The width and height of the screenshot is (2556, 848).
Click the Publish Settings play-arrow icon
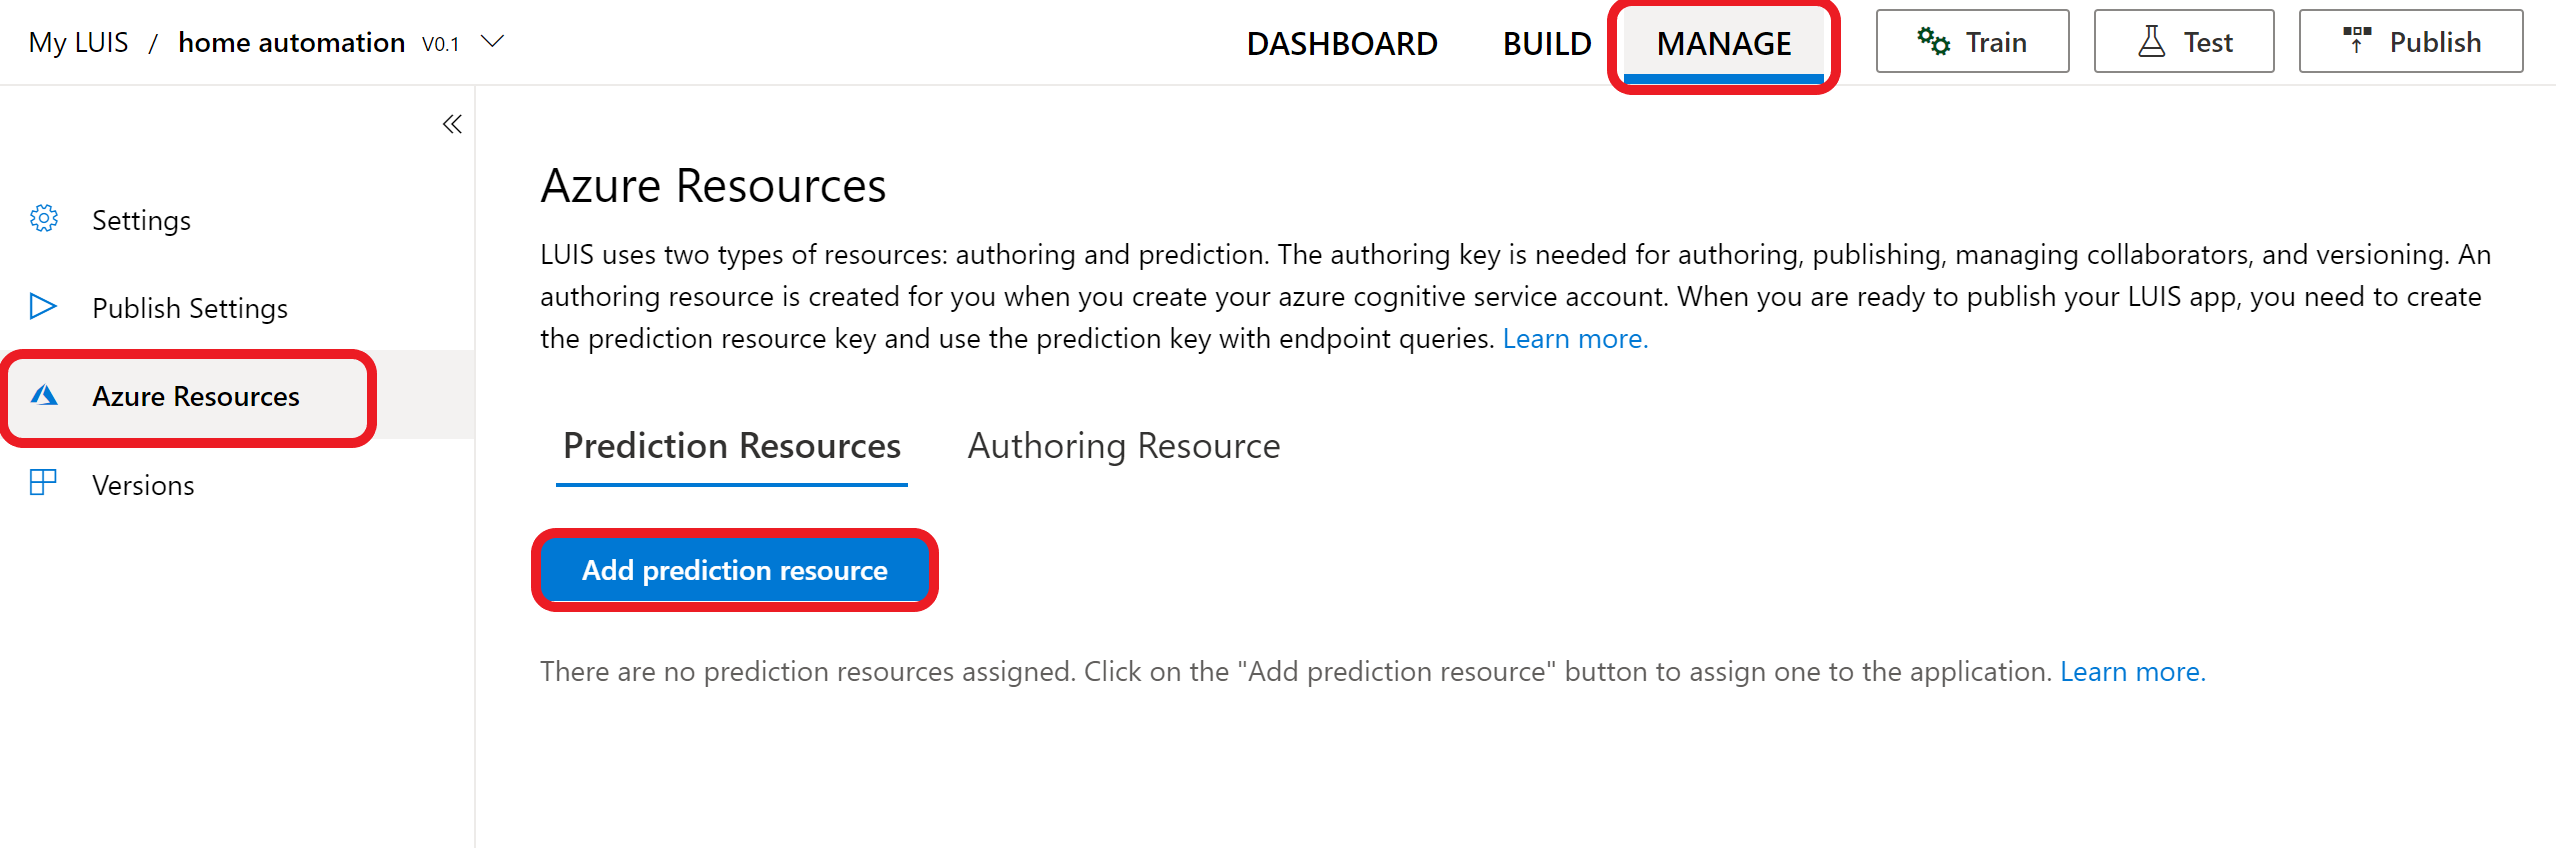point(43,306)
